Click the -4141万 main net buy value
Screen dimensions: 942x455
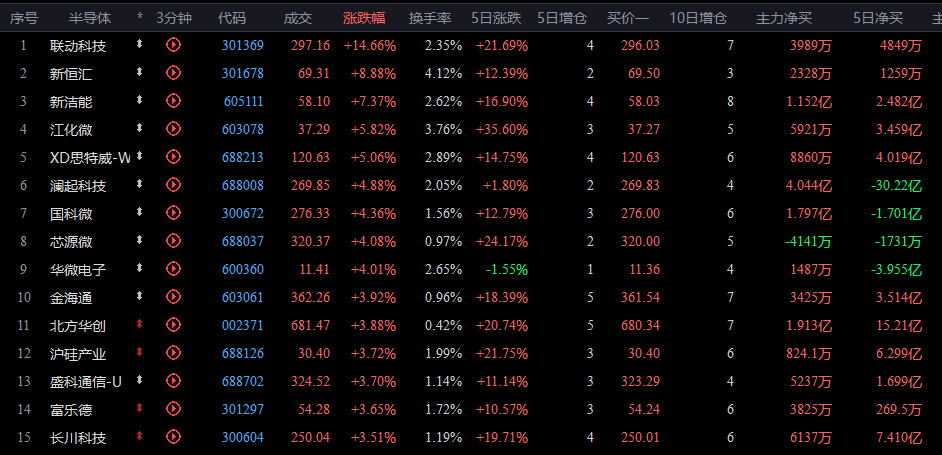pyautogui.click(x=808, y=242)
